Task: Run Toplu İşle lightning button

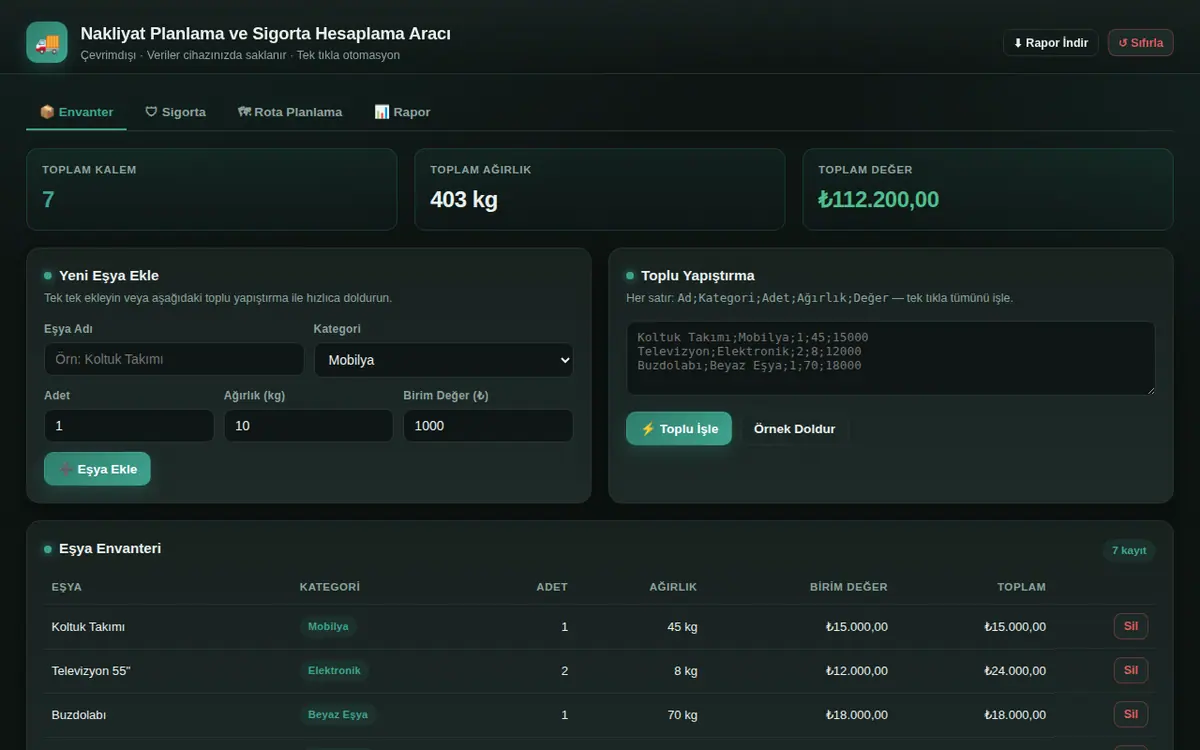Action: (x=679, y=429)
